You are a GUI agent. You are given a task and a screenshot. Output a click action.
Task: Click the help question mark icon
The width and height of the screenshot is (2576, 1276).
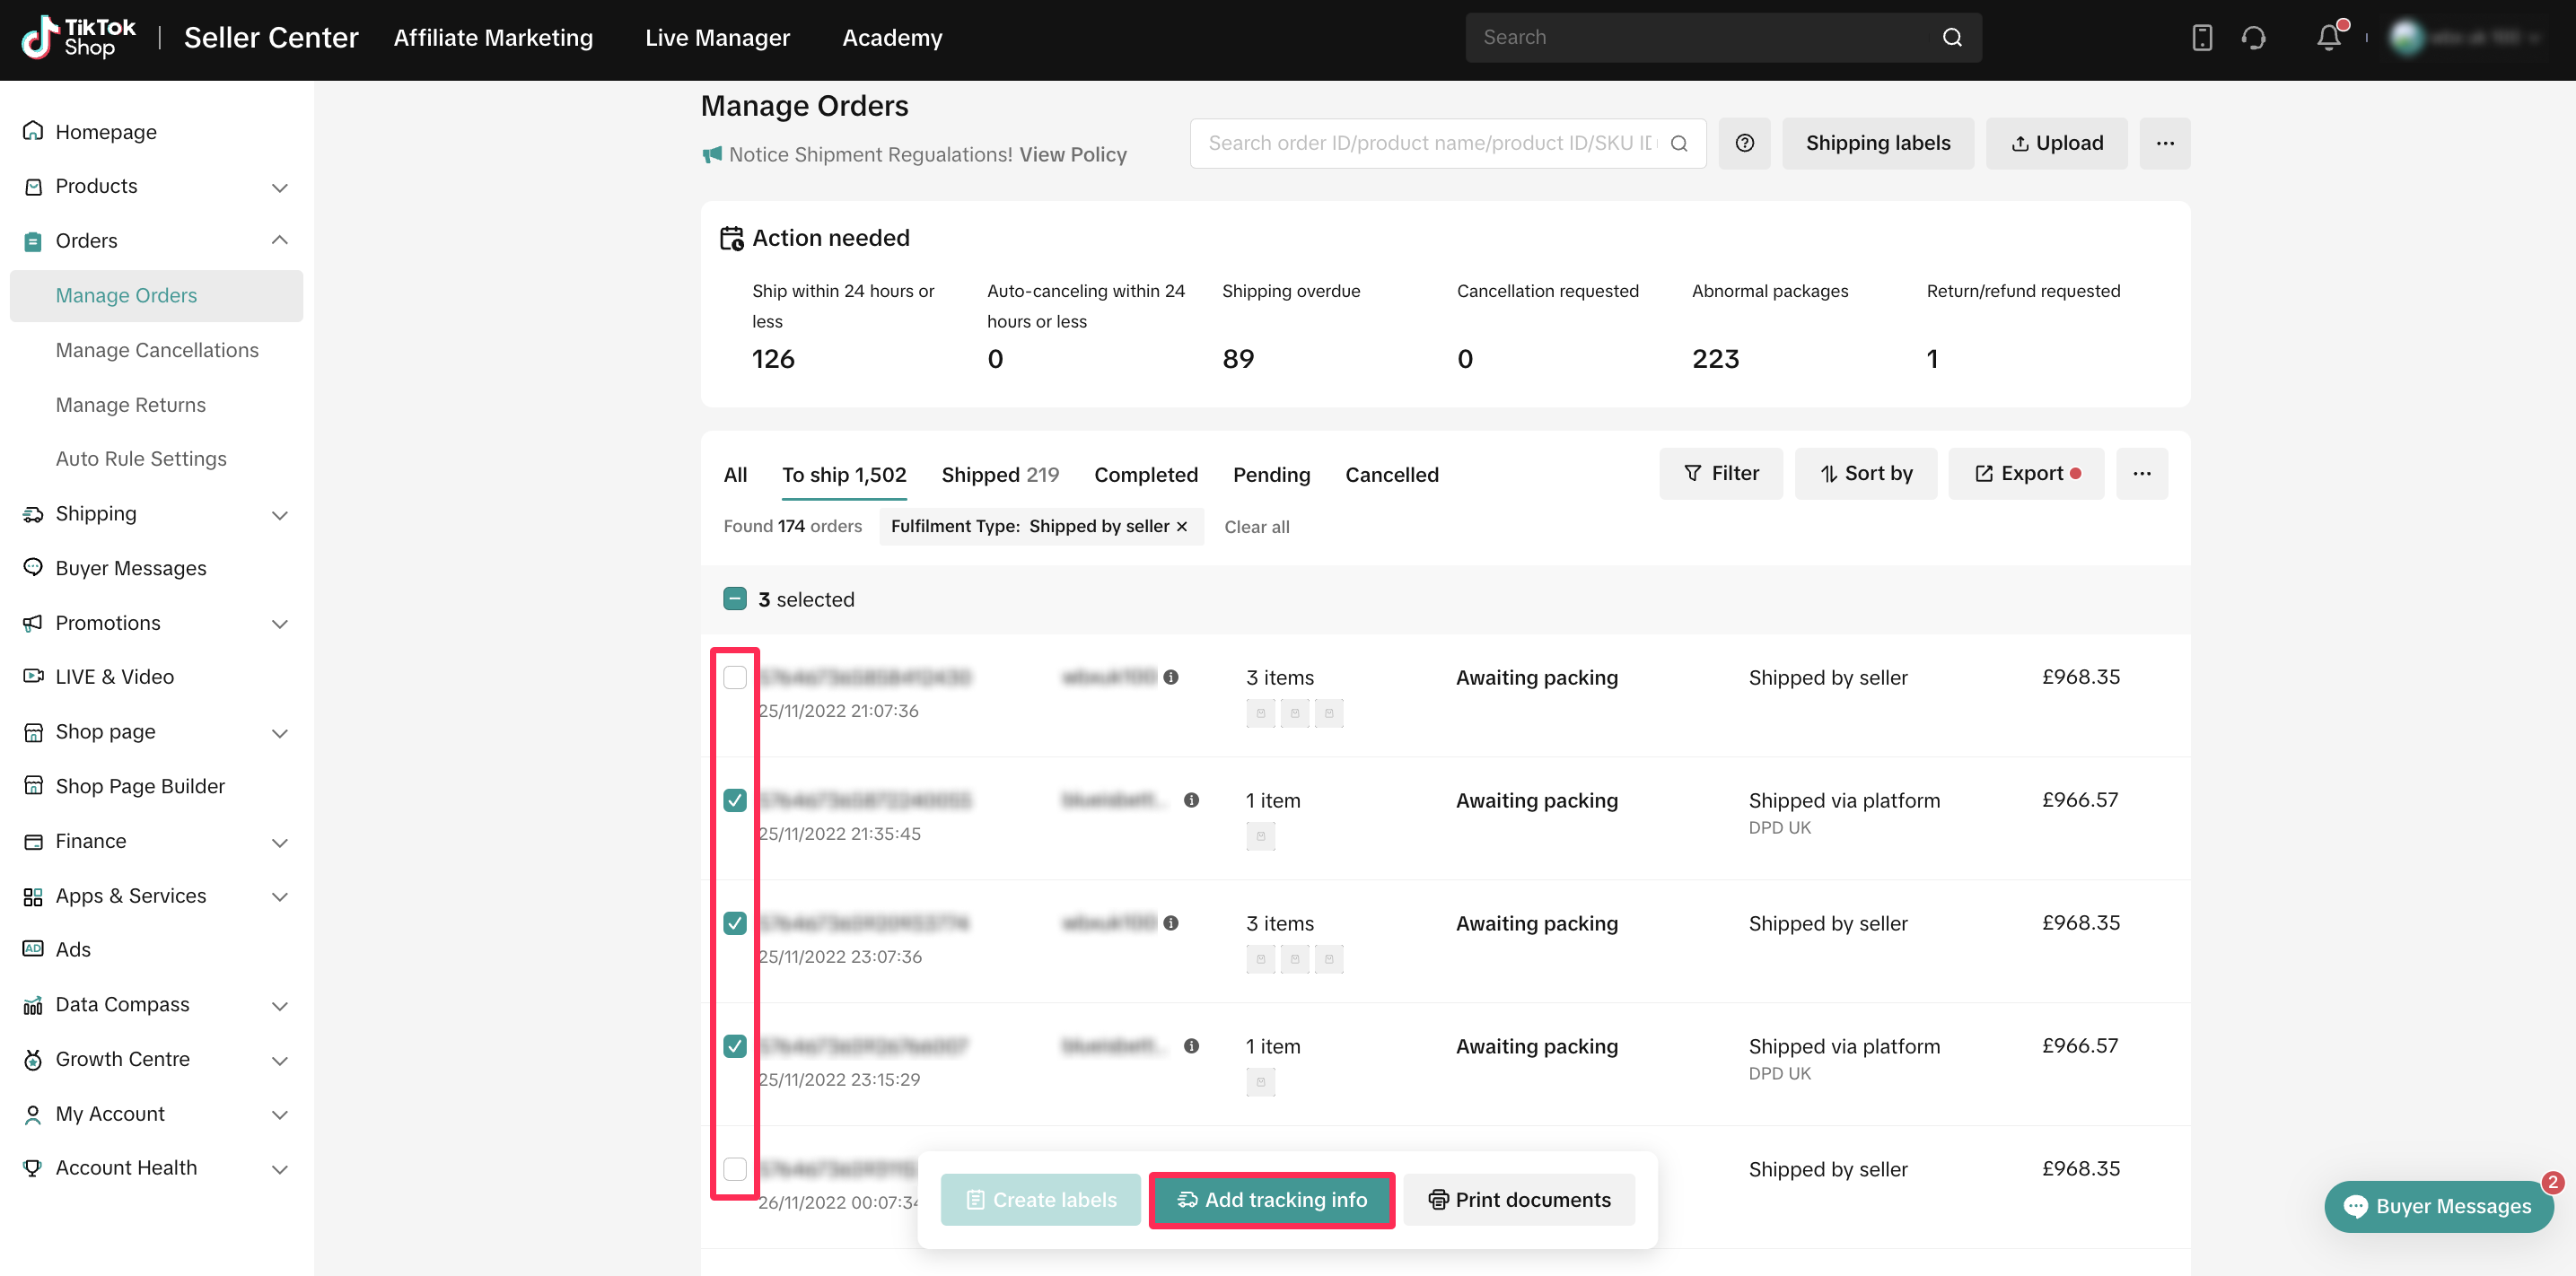point(1744,143)
